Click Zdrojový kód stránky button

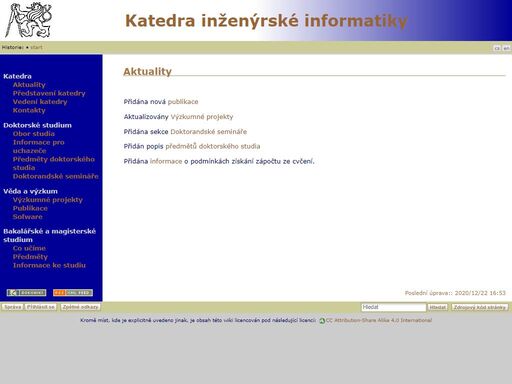tap(480, 307)
